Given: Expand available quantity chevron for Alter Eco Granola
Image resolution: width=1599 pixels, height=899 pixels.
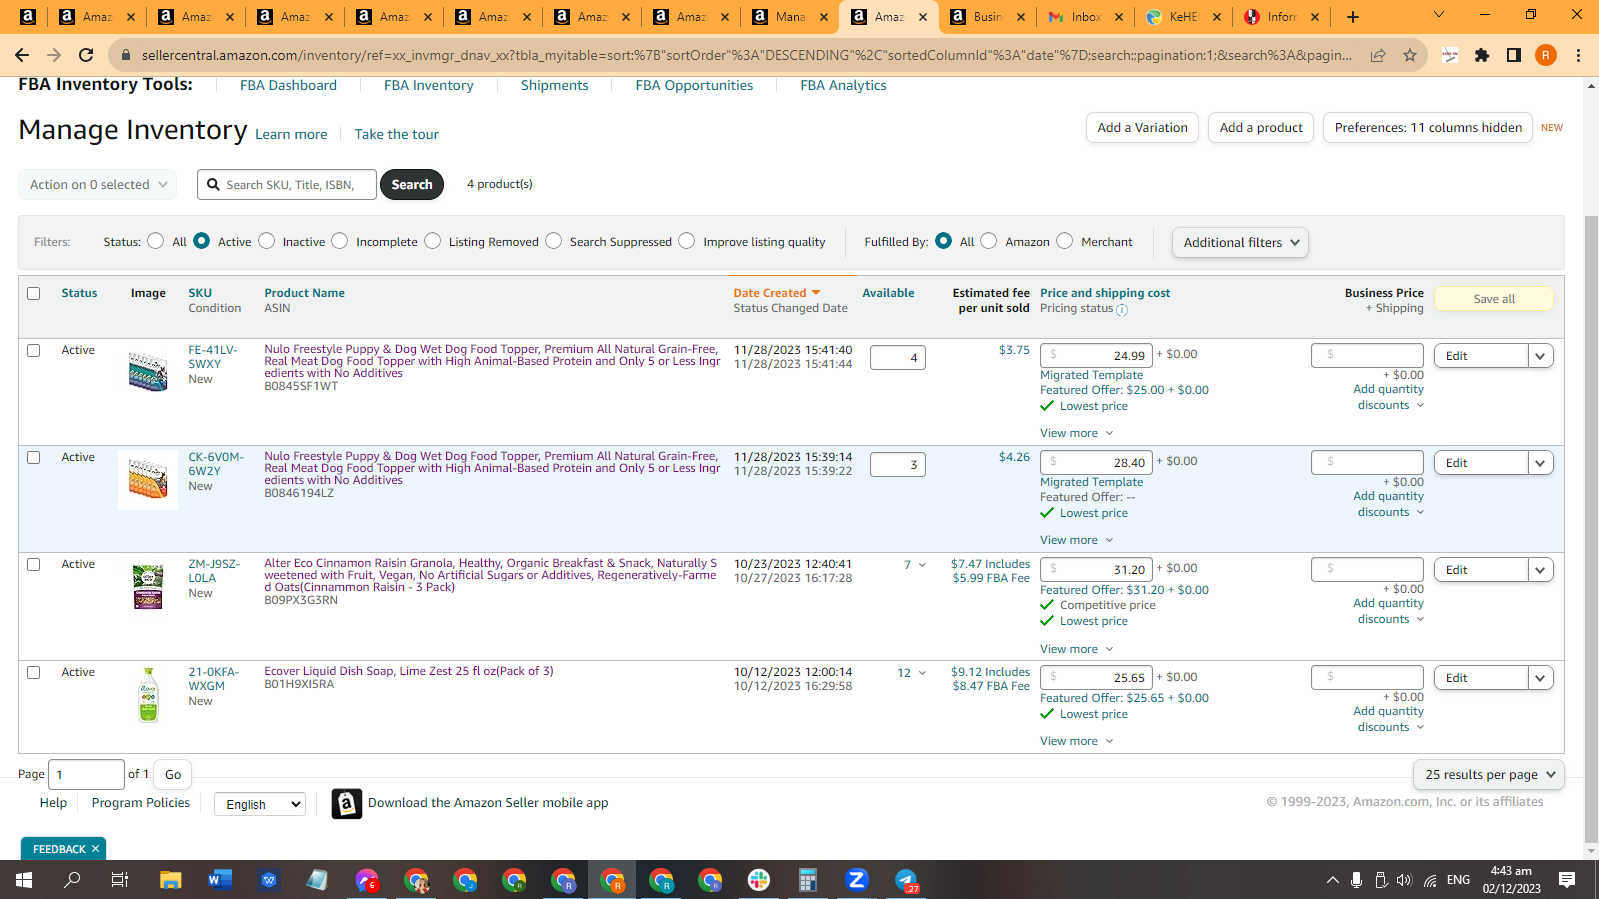Looking at the screenshot, I should [x=922, y=565].
